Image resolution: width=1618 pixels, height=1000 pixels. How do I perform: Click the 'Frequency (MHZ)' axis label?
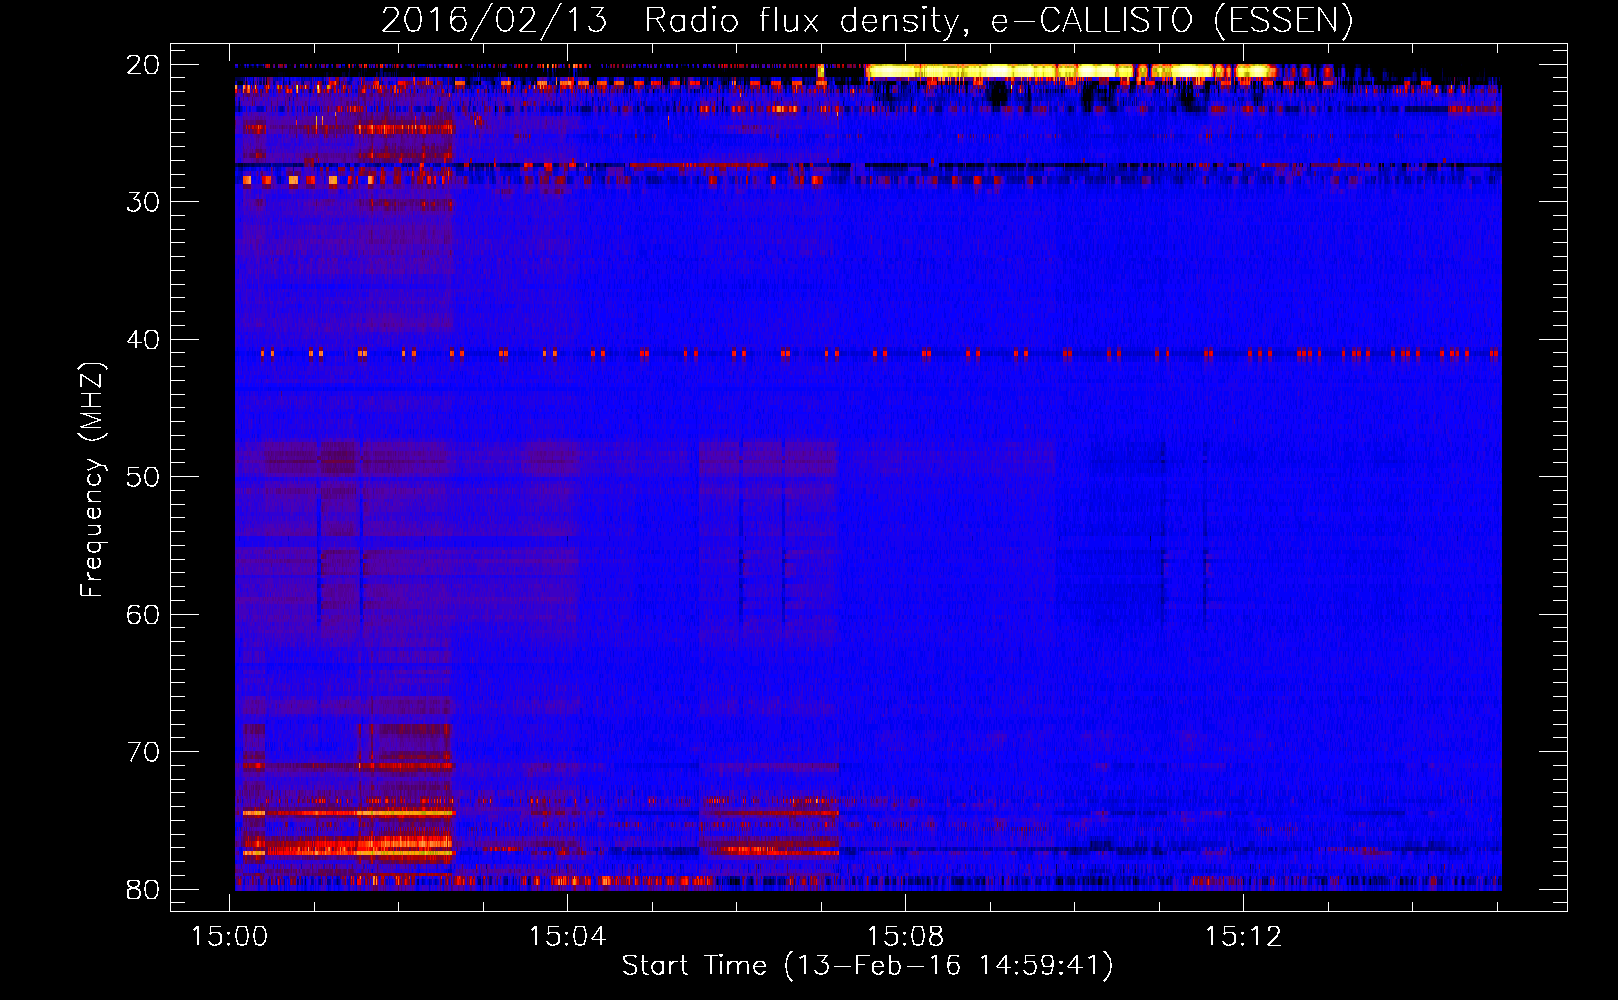pos(92,481)
